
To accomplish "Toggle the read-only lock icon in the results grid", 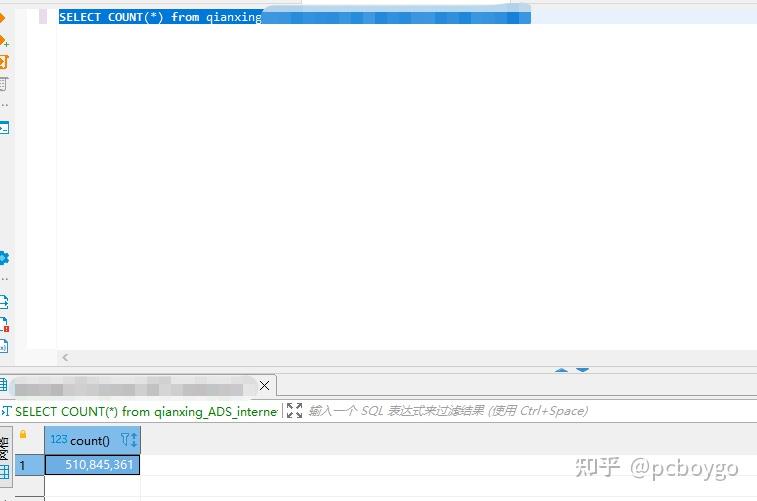I will (x=23, y=434).
